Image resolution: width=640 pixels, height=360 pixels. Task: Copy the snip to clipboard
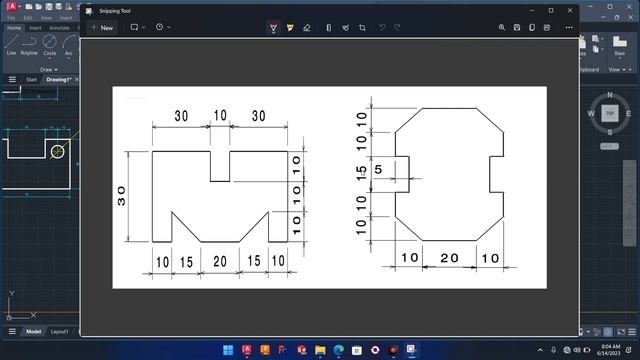click(532, 27)
